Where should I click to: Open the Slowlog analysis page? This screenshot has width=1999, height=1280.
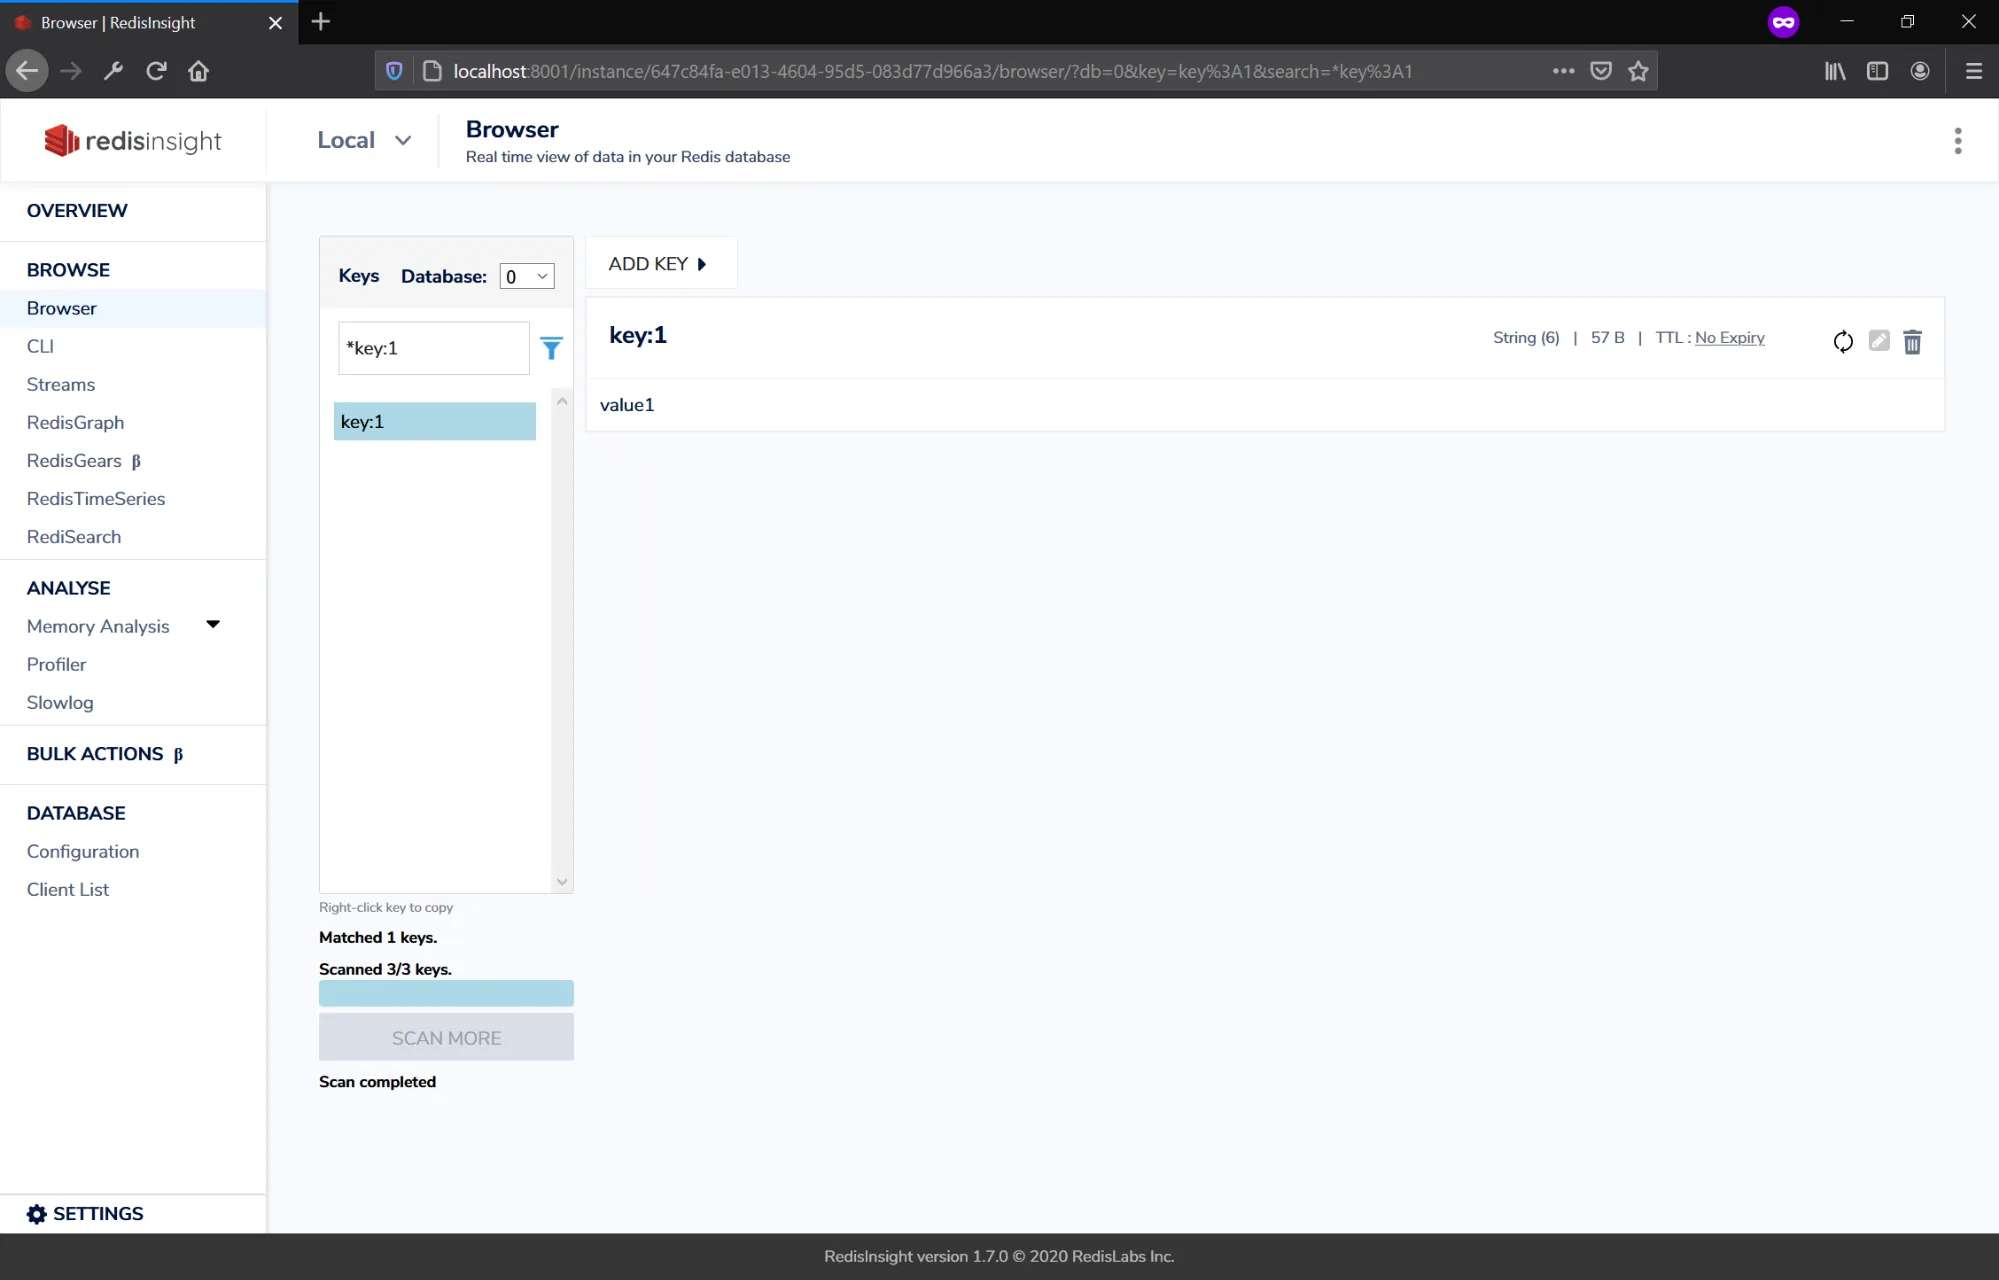[60, 702]
